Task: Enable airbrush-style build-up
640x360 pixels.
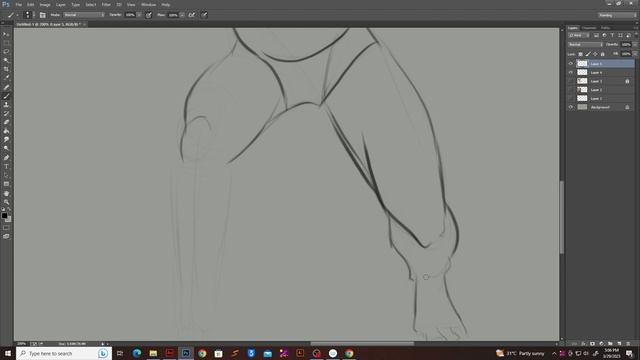Action: [x=191, y=15]
